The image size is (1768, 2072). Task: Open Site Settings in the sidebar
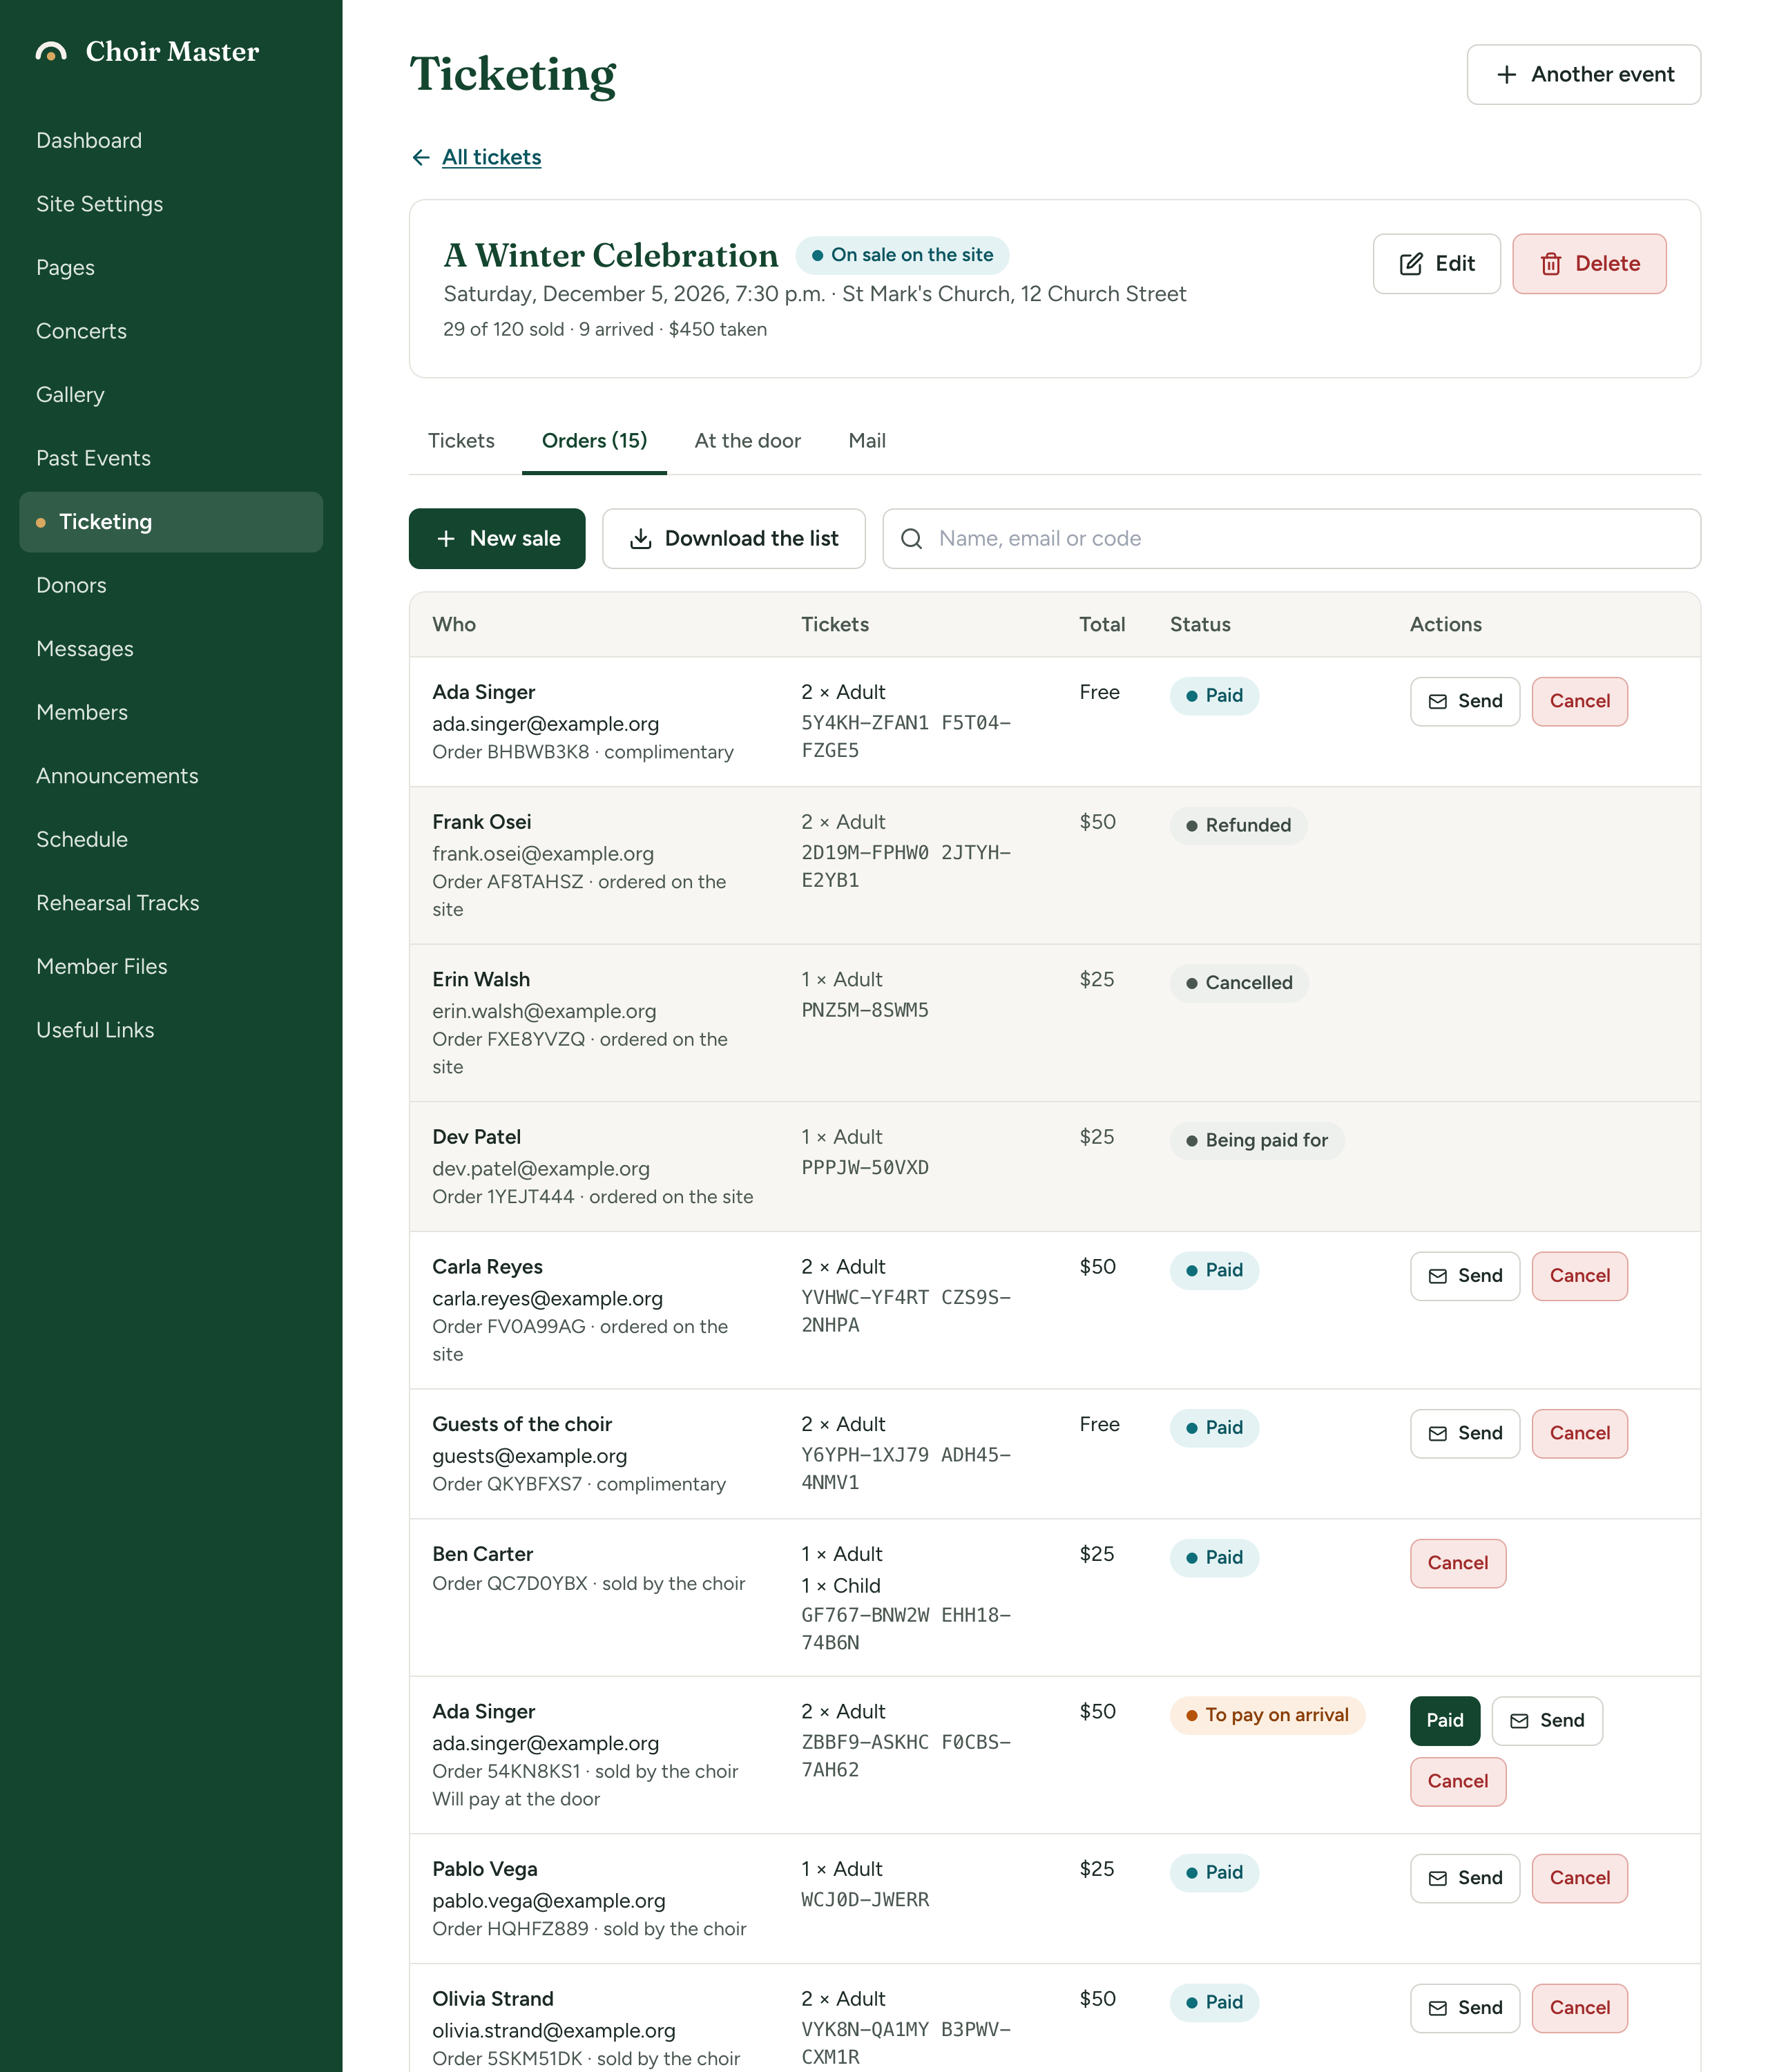pos(171,204)
